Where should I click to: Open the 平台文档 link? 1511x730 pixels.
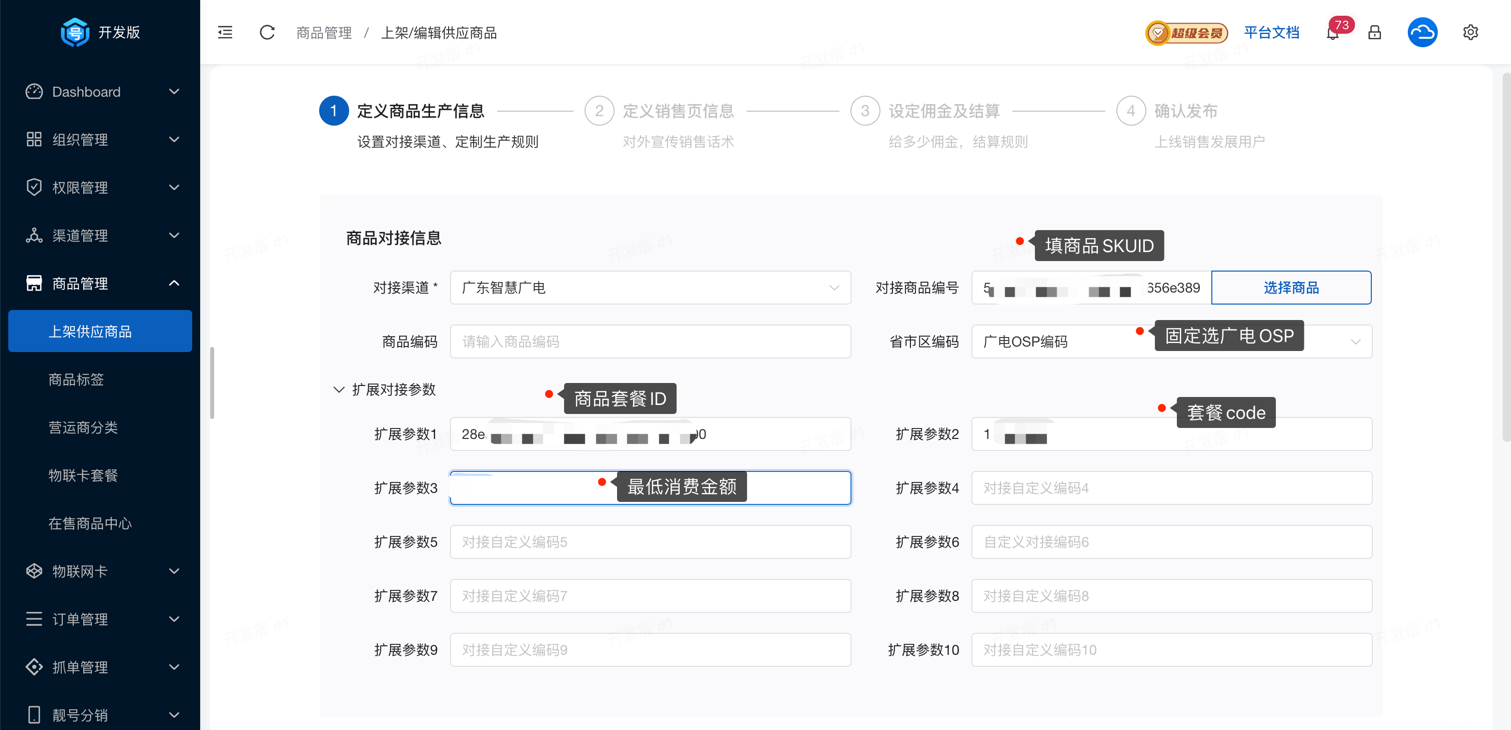click(x=1271, y=33)
